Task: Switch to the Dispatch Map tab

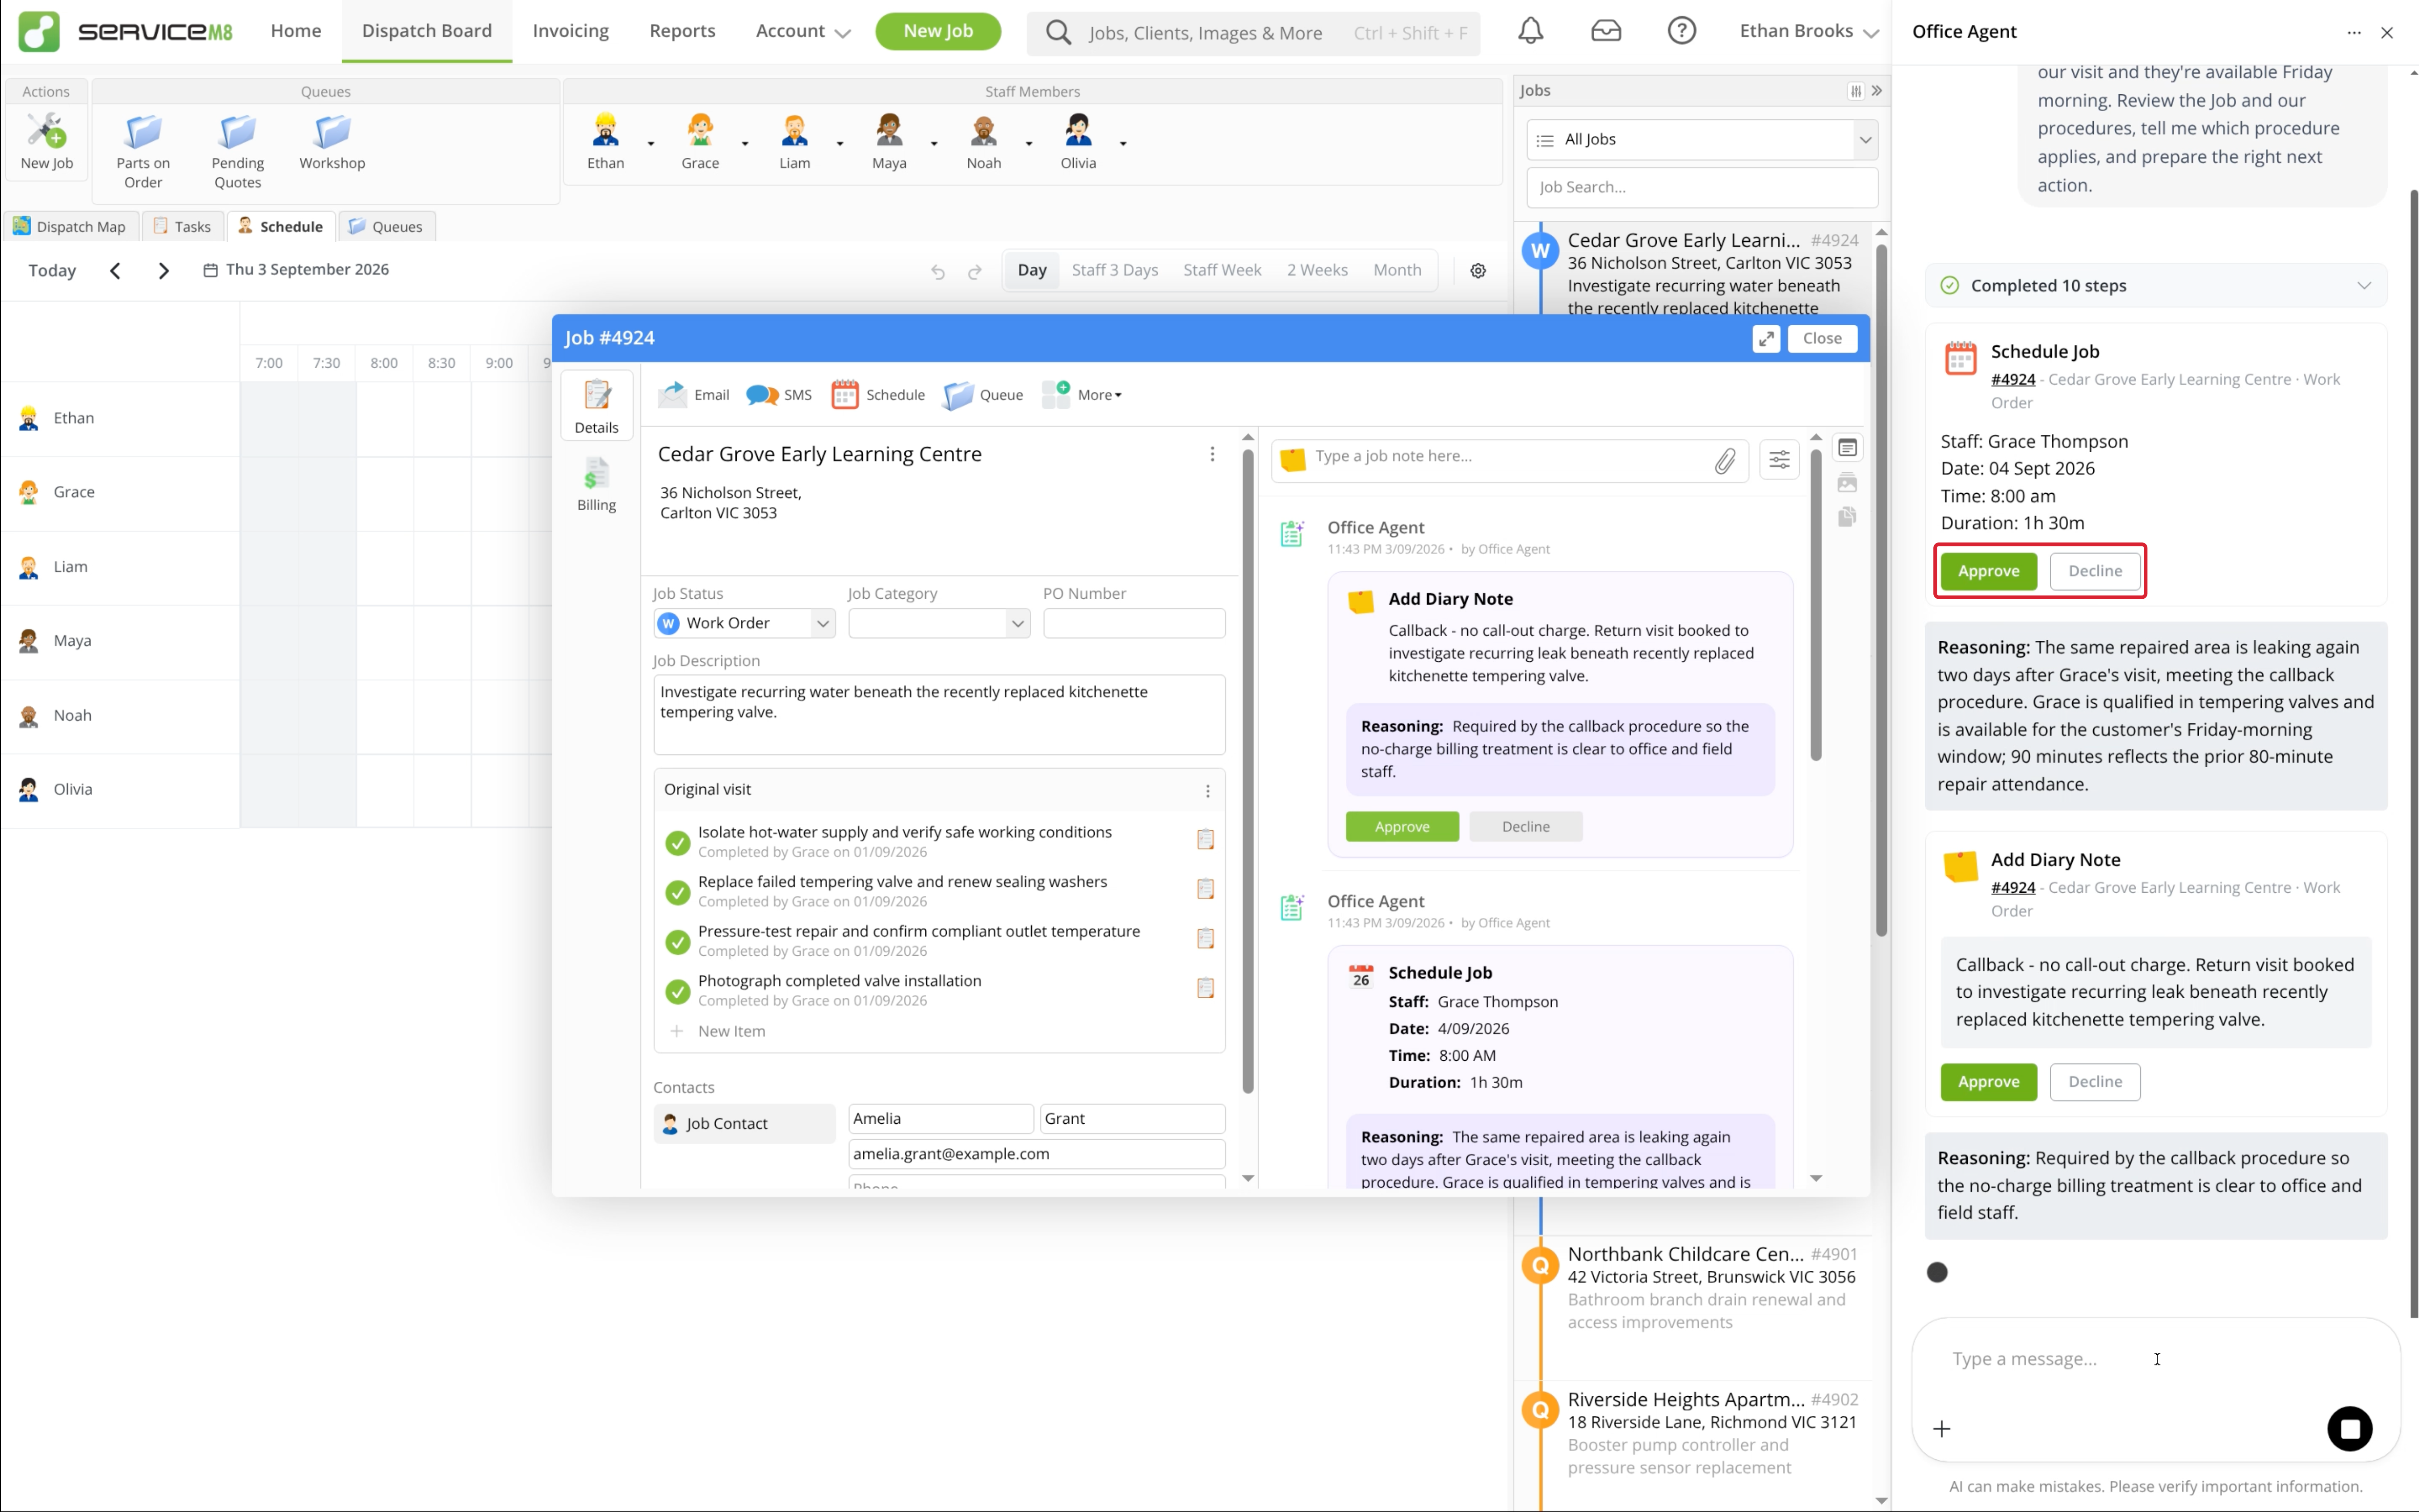Action: tap(70, 227)
